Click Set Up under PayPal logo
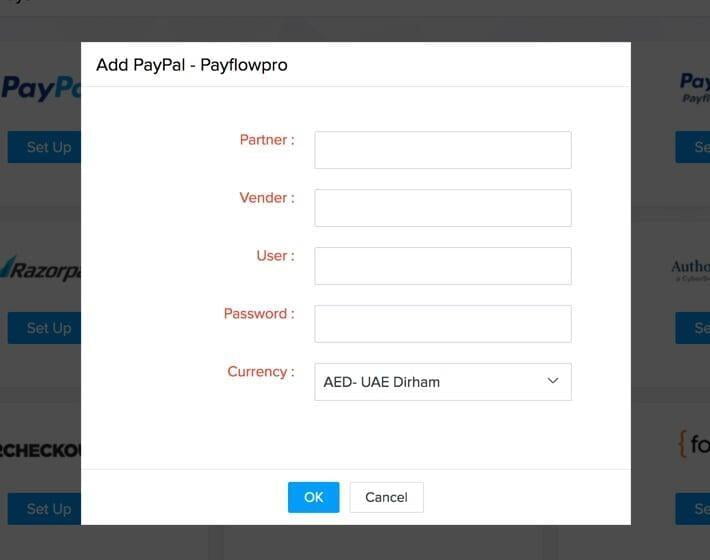 [x=44, y=147]
